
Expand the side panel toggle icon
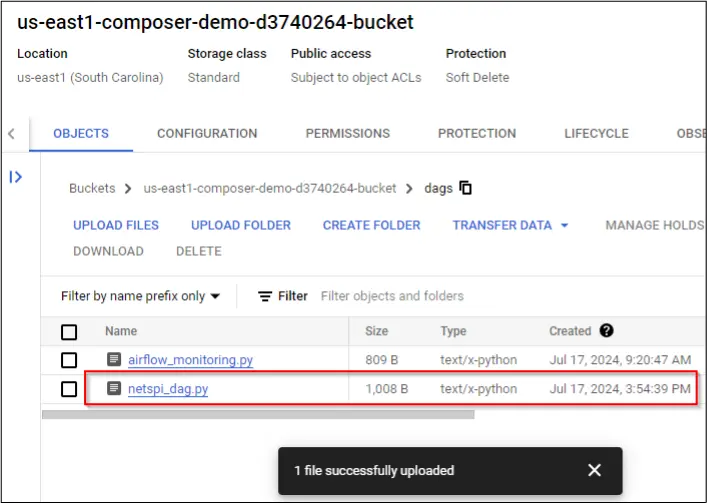[15, 177]
